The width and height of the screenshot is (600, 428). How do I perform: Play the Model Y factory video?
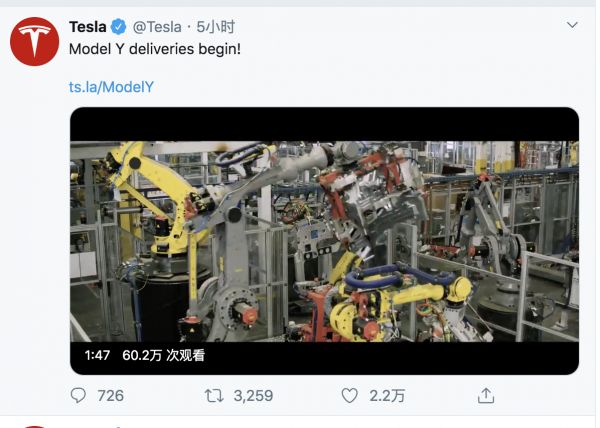click(x=324, y=240)
